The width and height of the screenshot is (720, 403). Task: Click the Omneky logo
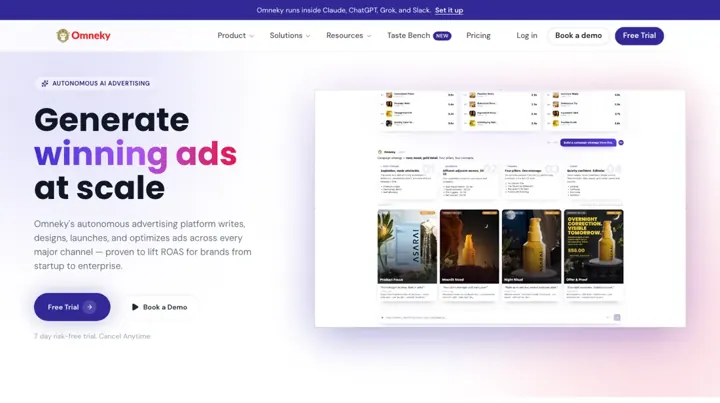(x=83, y=35)
